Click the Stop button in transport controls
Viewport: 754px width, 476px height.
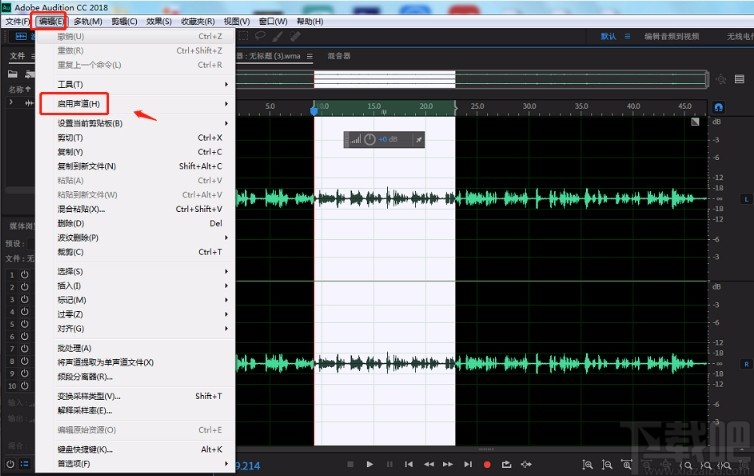coord(350,464)
